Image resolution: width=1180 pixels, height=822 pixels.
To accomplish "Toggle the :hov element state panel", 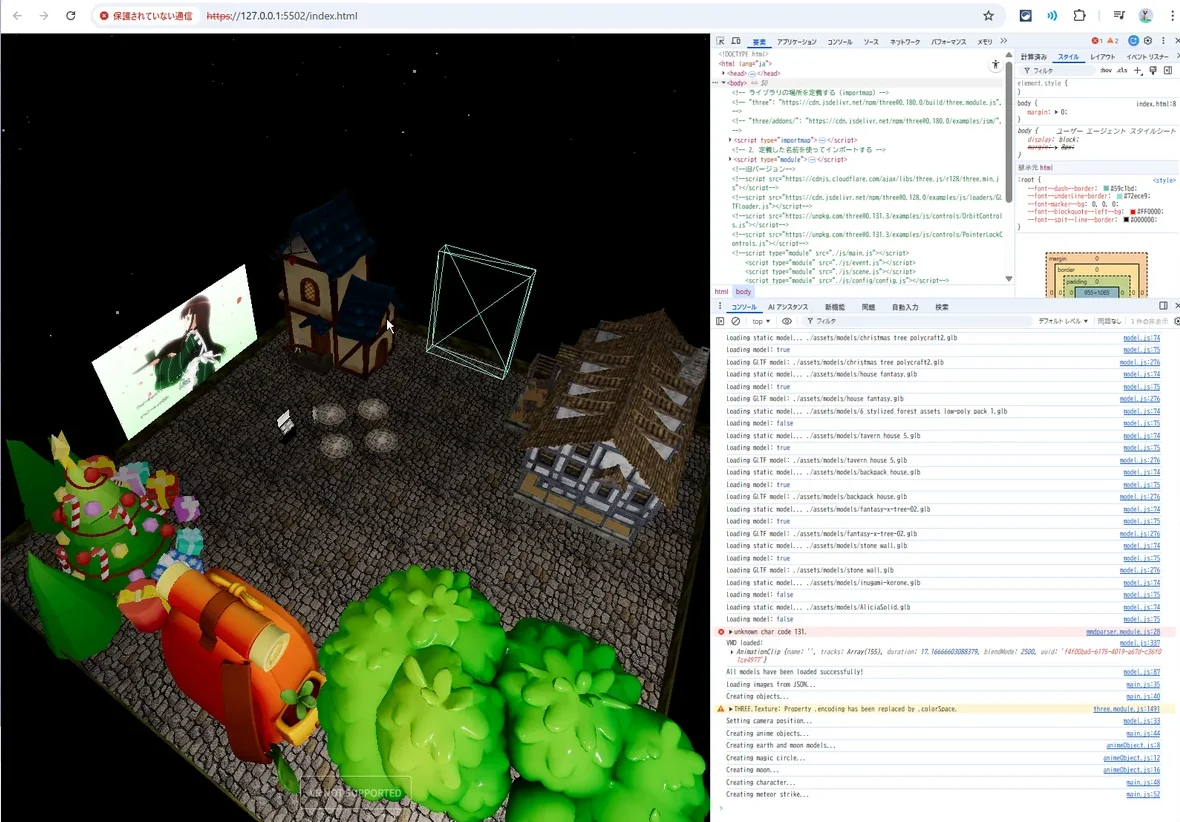I will (x=1105, y=71).
